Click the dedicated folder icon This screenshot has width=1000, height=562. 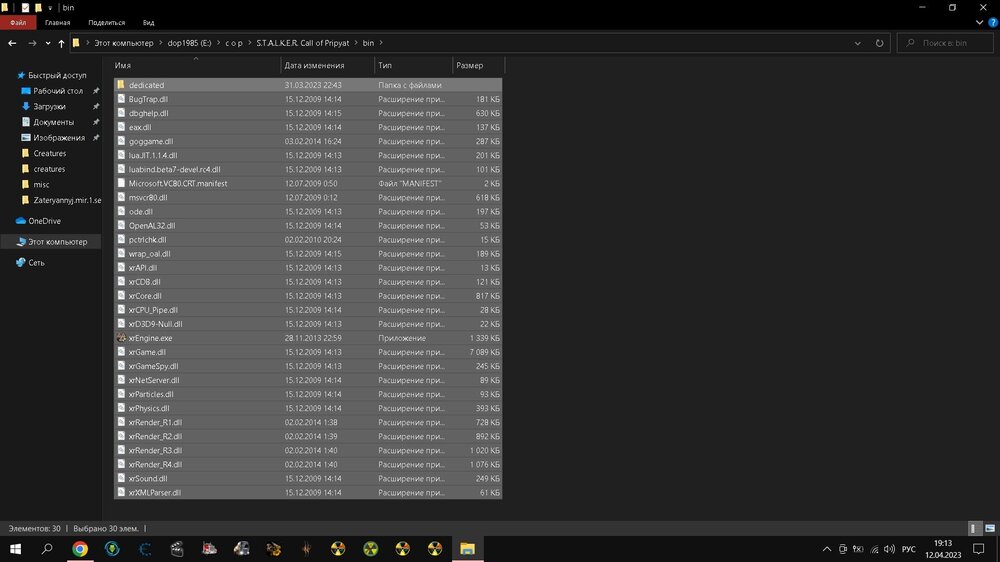121,85
